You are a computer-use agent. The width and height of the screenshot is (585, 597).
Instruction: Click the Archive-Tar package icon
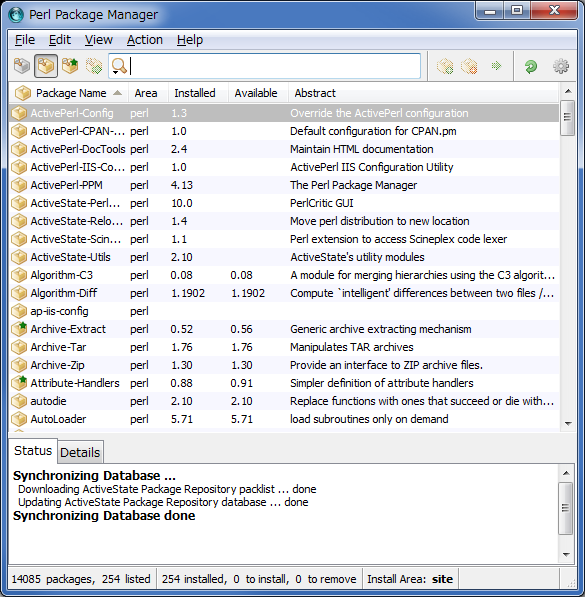pyautogui.click(x=19, y=347)
